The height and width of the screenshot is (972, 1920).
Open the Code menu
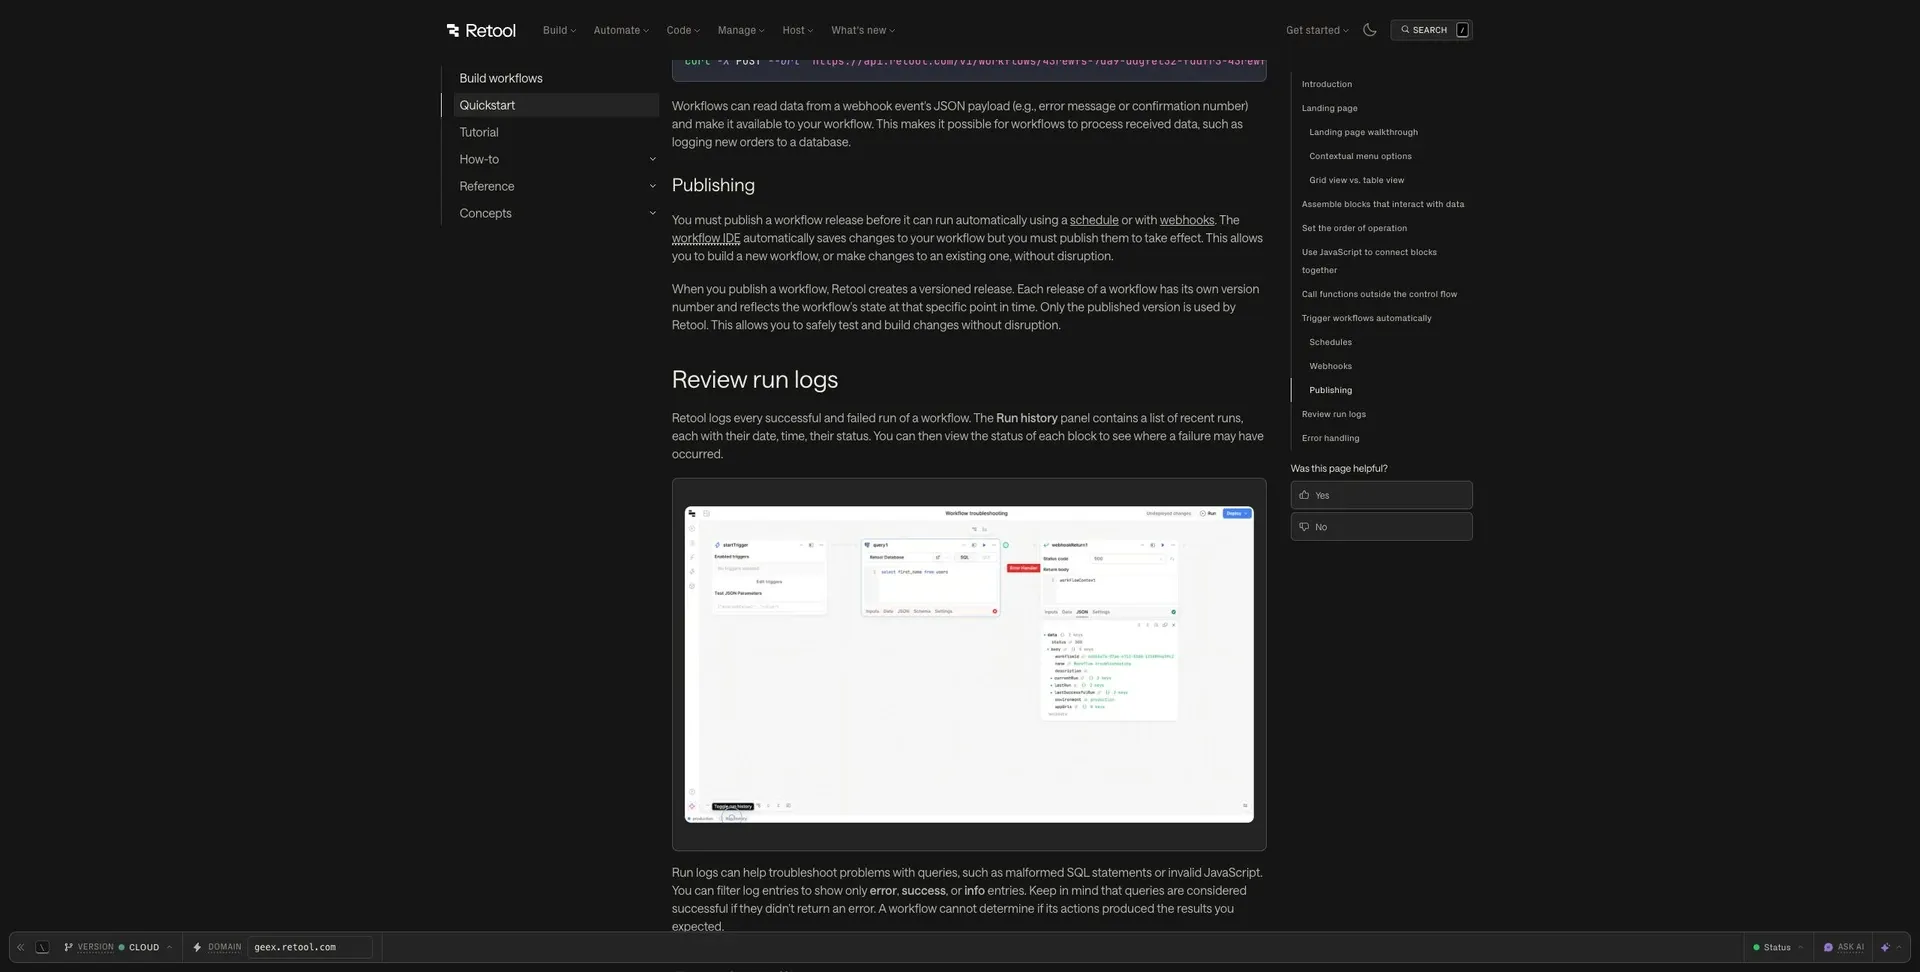click(683, 30)
